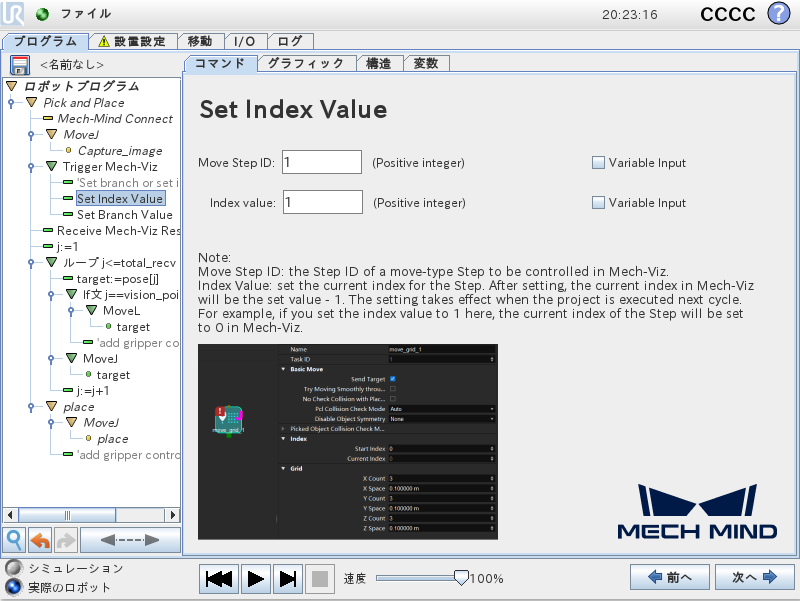Screen dimensions: 800x601
Task: Select the コマンド tab
Action: click(x=220, y=63)
